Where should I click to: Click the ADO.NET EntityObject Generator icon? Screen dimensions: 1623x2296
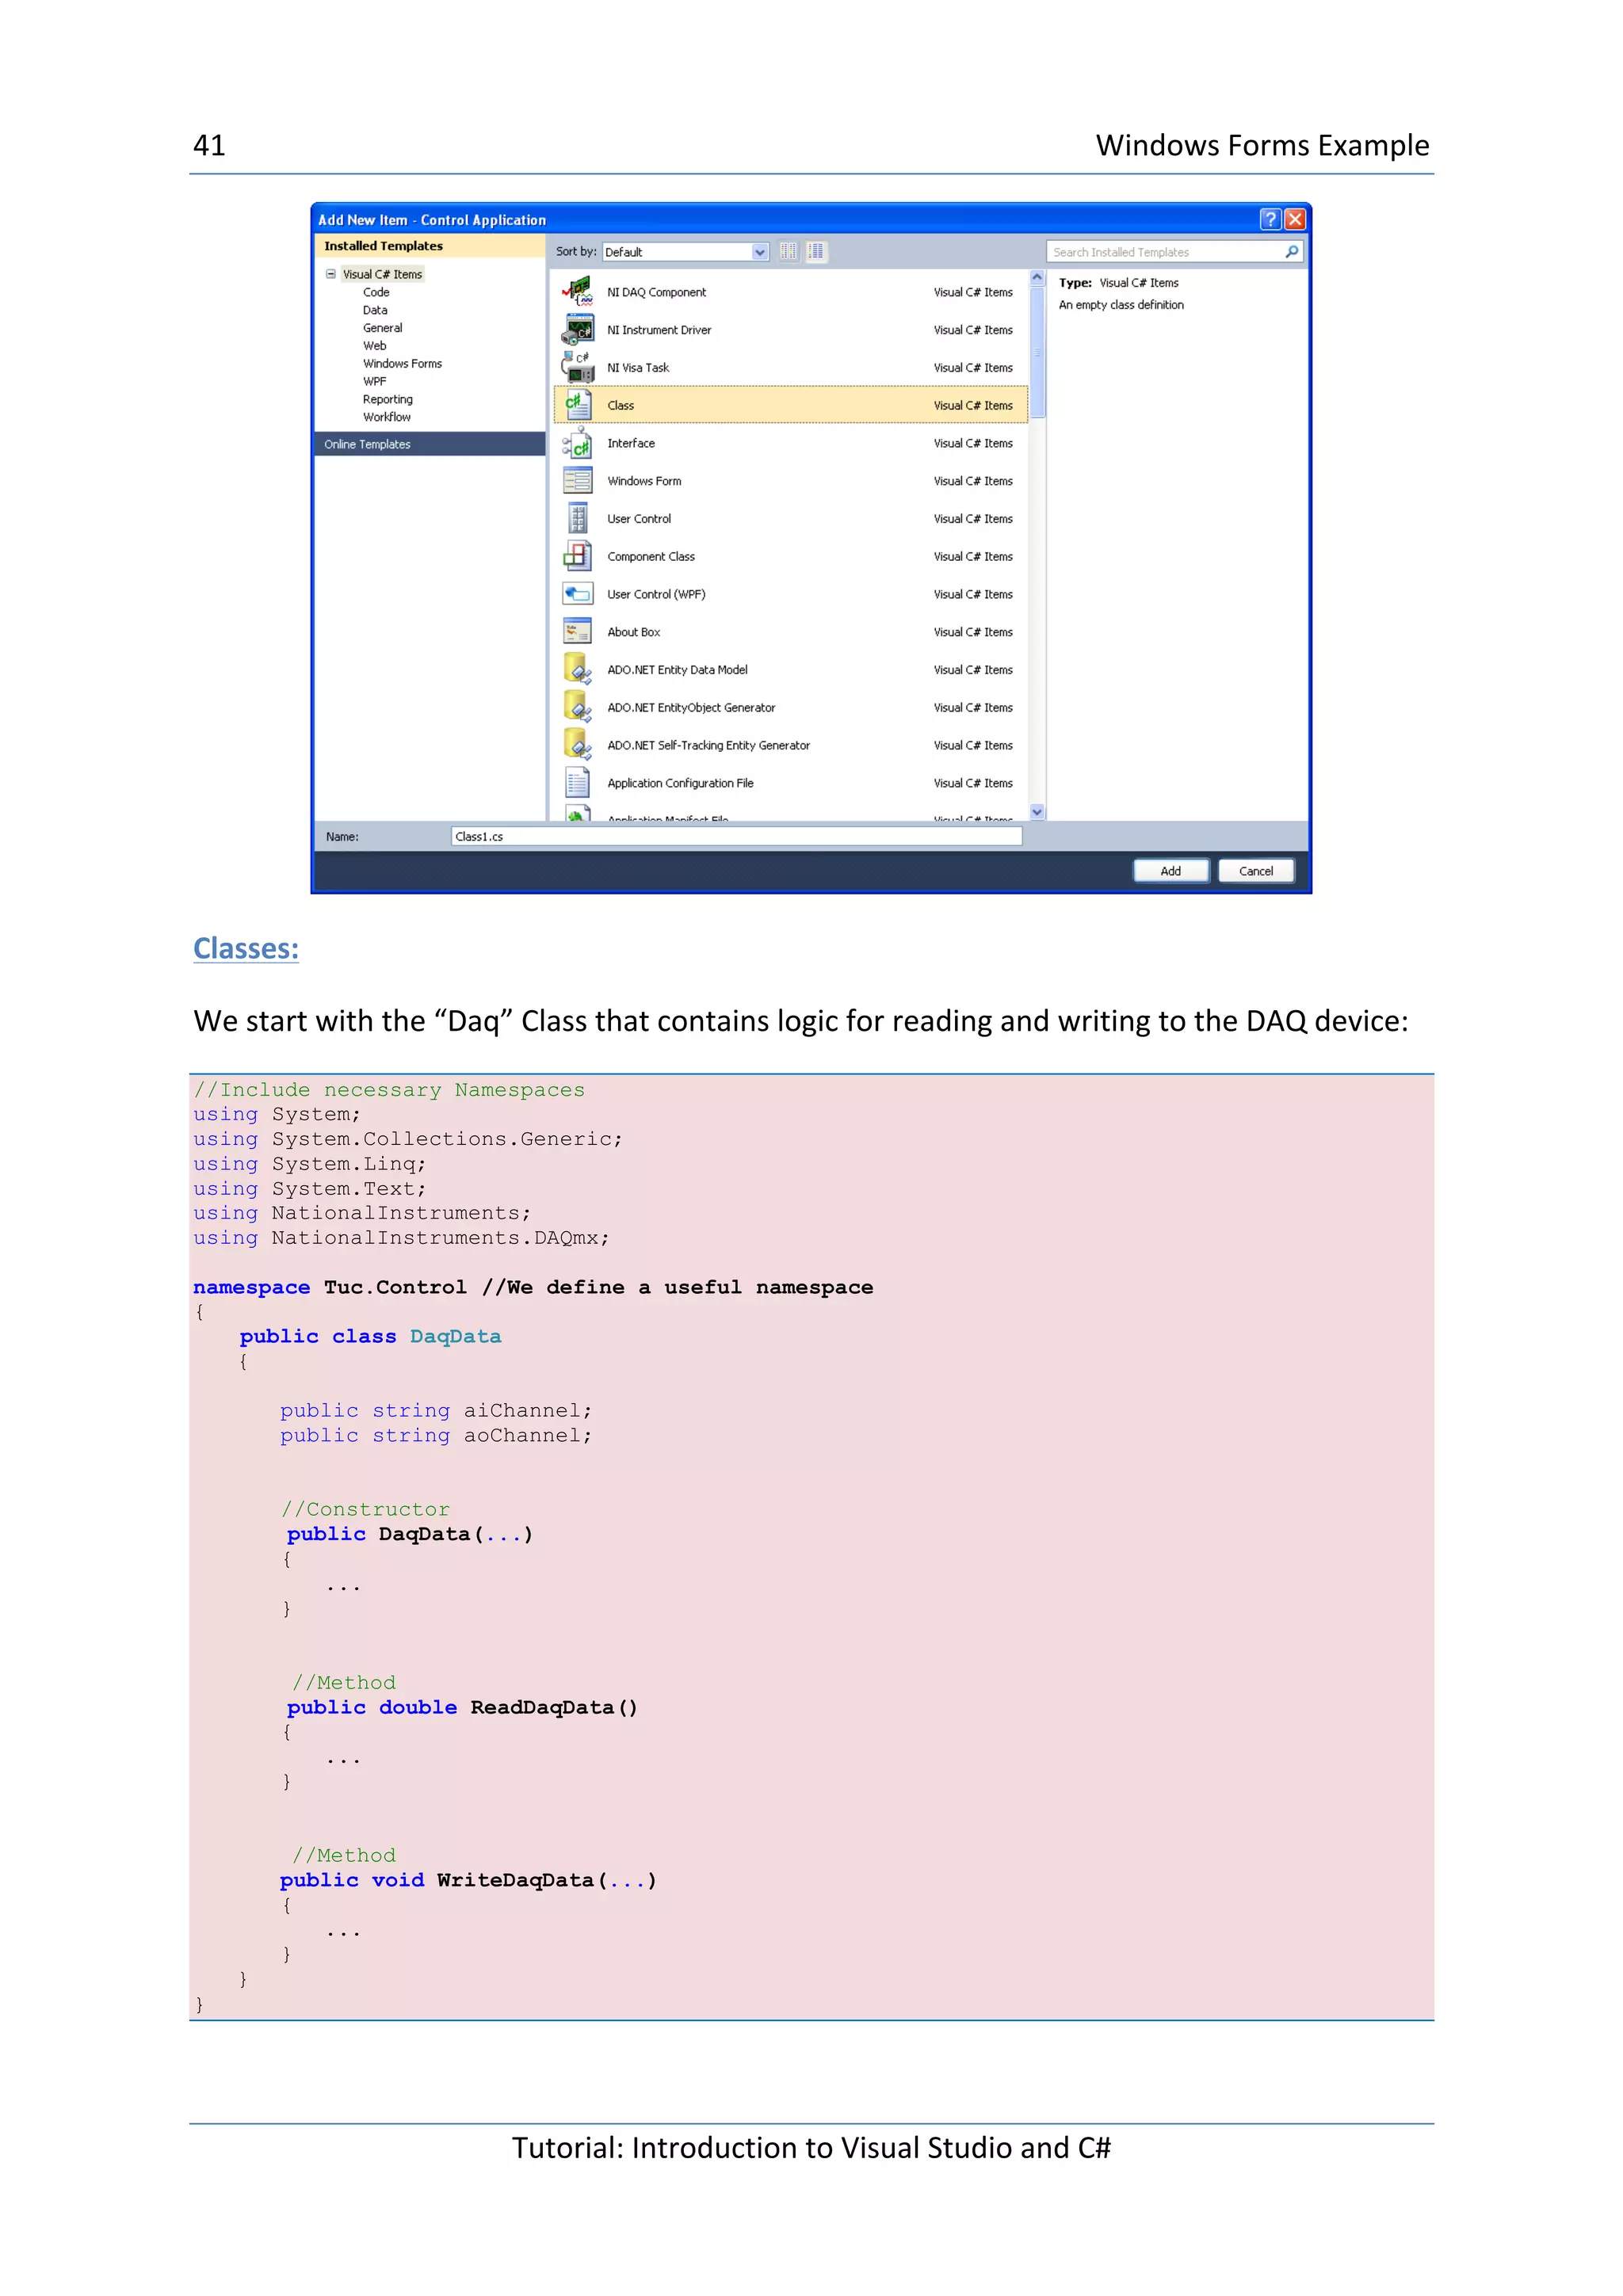(577, 707)
